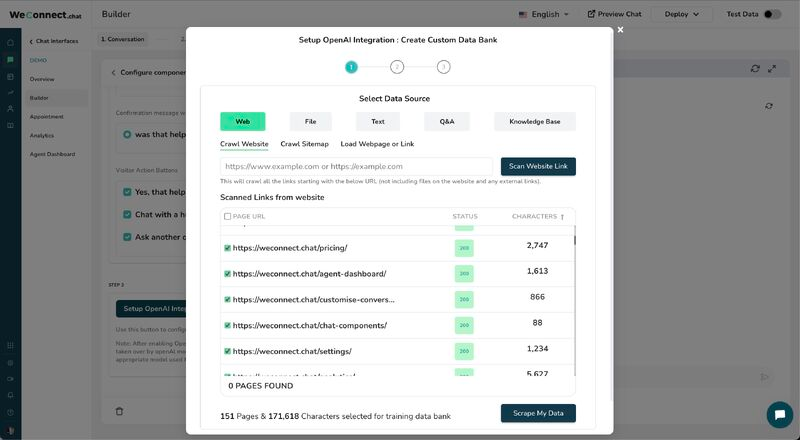
Task: Open the video camera icon in sidebar
Action: pyautogui.click(x=10, y=379)
